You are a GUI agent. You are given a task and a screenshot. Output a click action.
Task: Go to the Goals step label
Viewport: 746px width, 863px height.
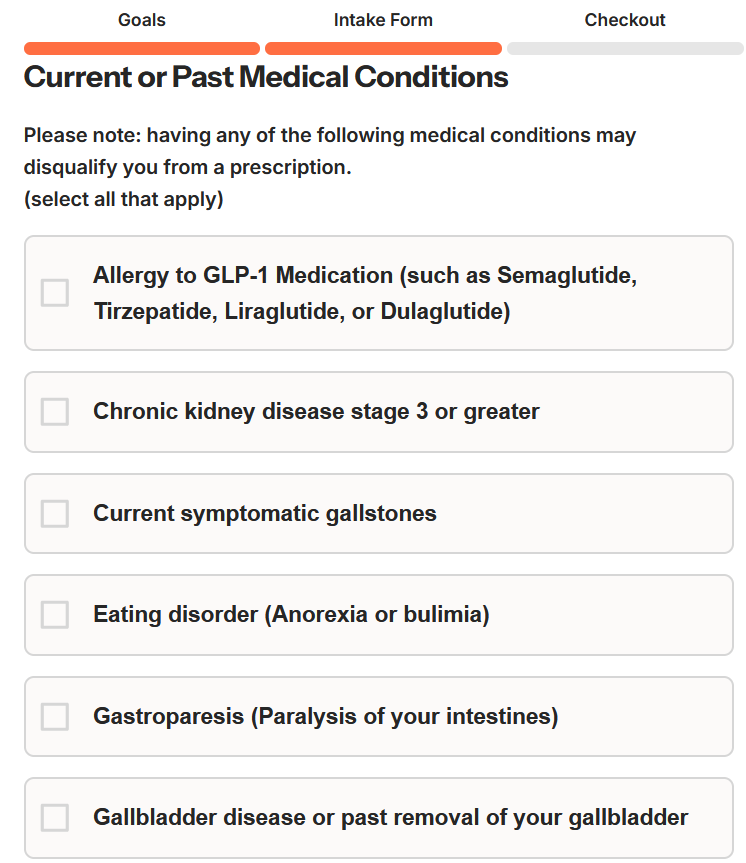point(142,20)
